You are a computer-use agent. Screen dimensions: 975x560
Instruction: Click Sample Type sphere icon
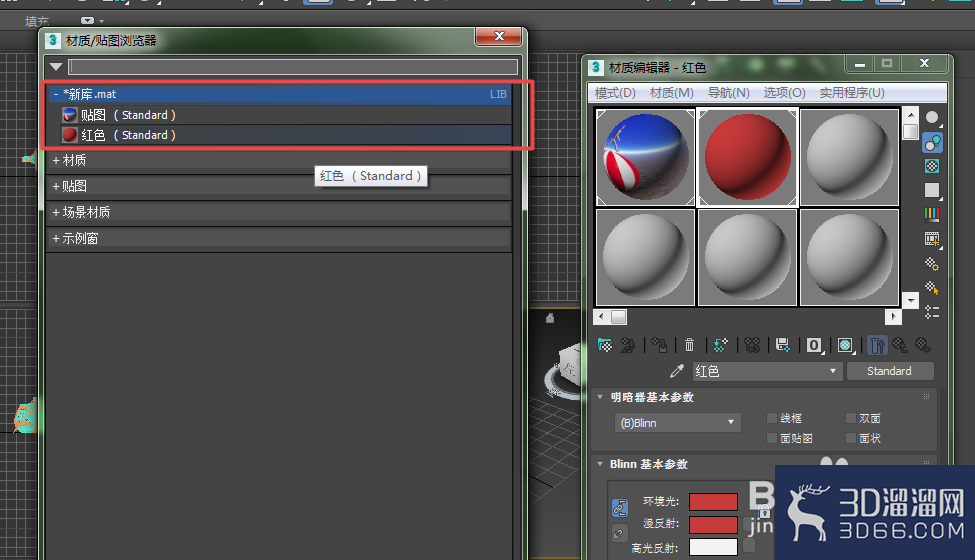[931, 117]
